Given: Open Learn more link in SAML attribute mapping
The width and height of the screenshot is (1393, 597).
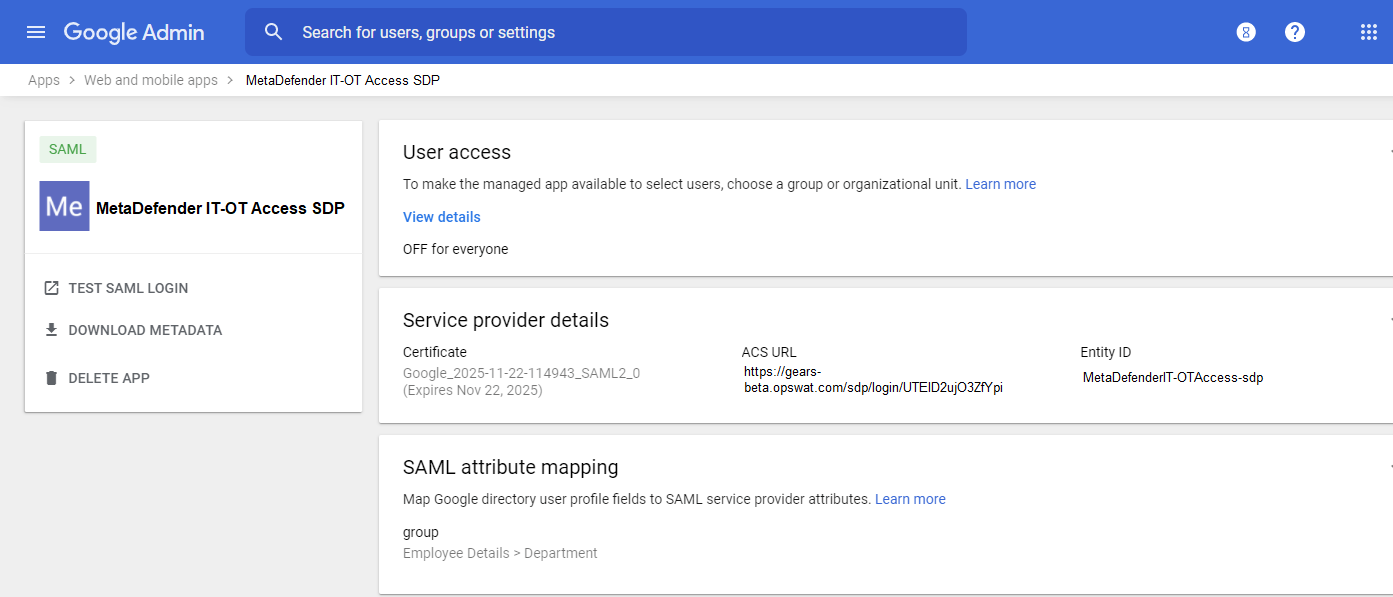Looking at the screenshot, I should (910, 499).
